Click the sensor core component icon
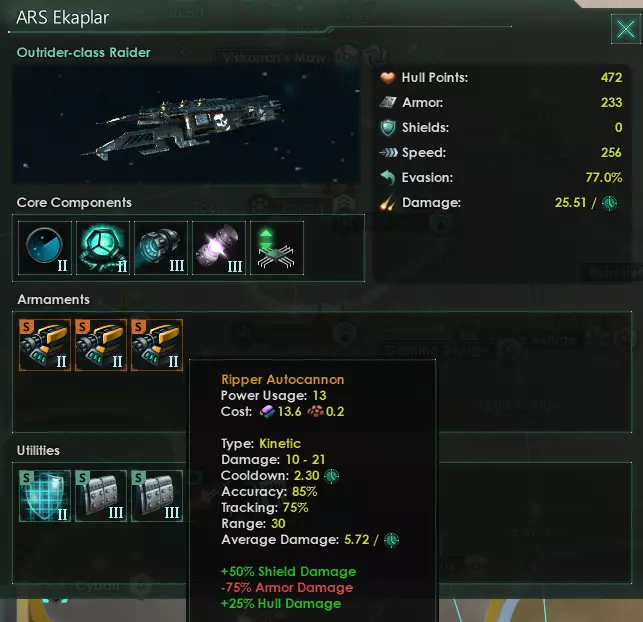Viewport: 643px width, 622px height. click(x=45, y=248)
